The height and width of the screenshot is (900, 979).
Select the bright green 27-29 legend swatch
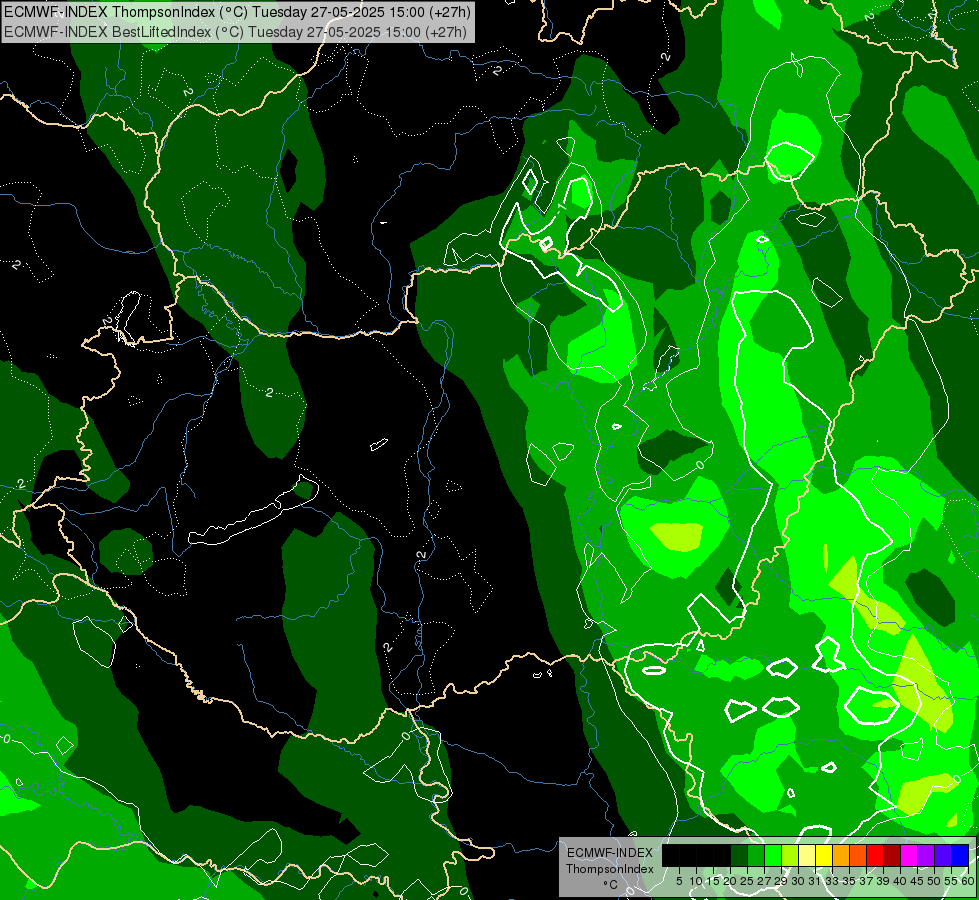(773, 855)
